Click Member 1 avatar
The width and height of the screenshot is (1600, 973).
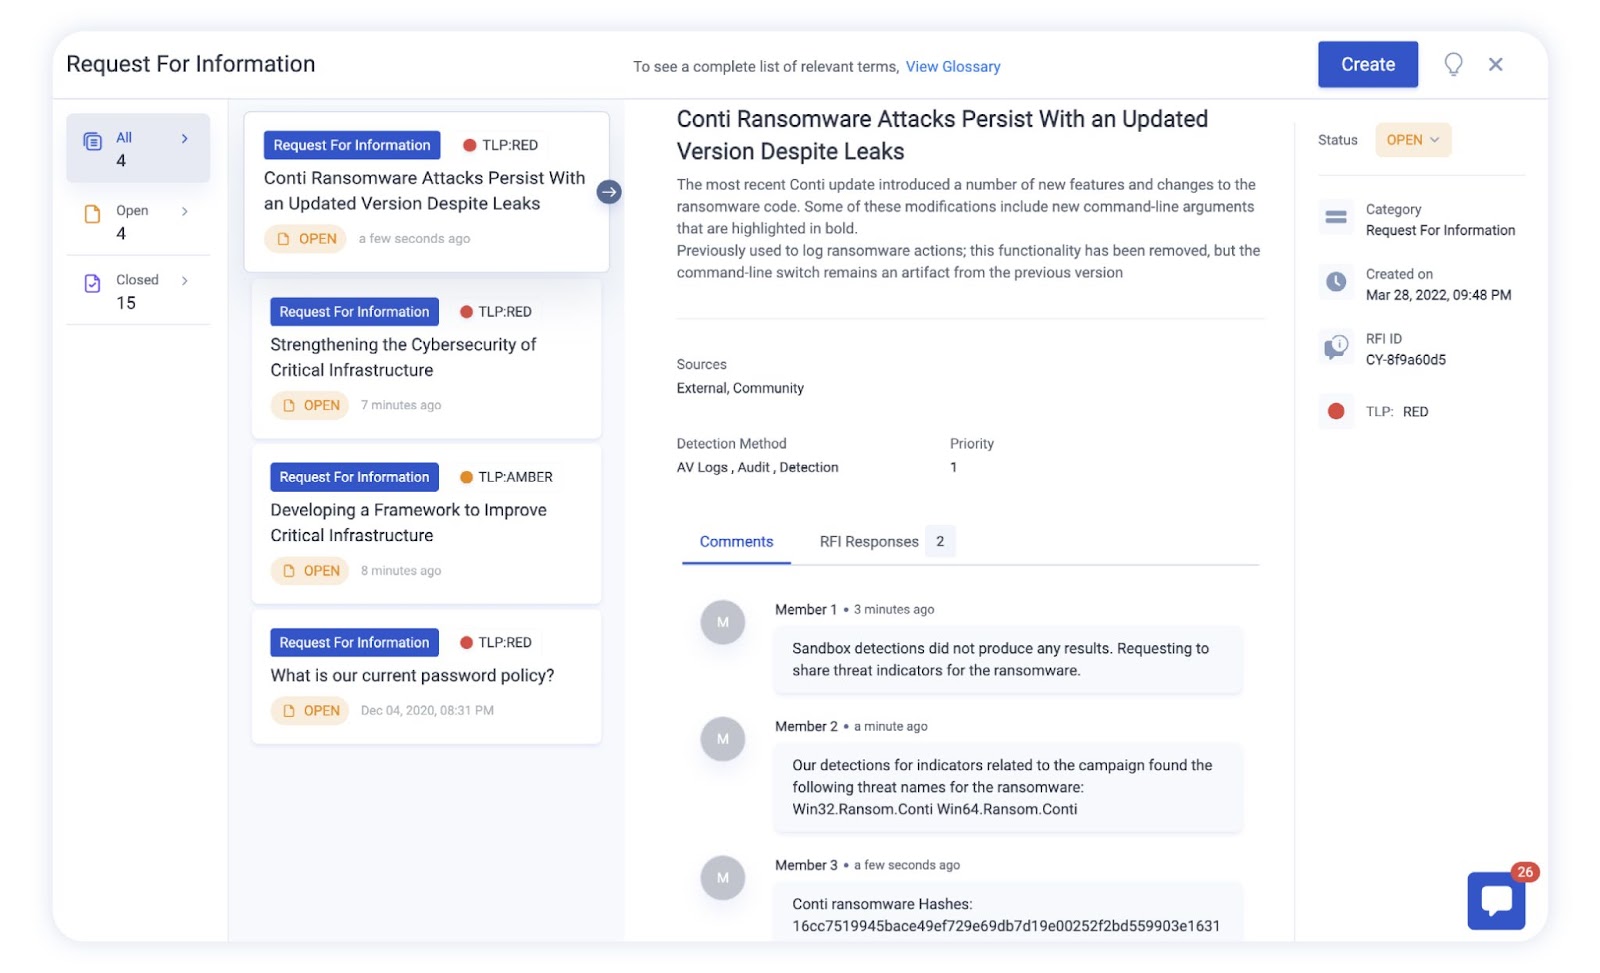click(723, 622)
